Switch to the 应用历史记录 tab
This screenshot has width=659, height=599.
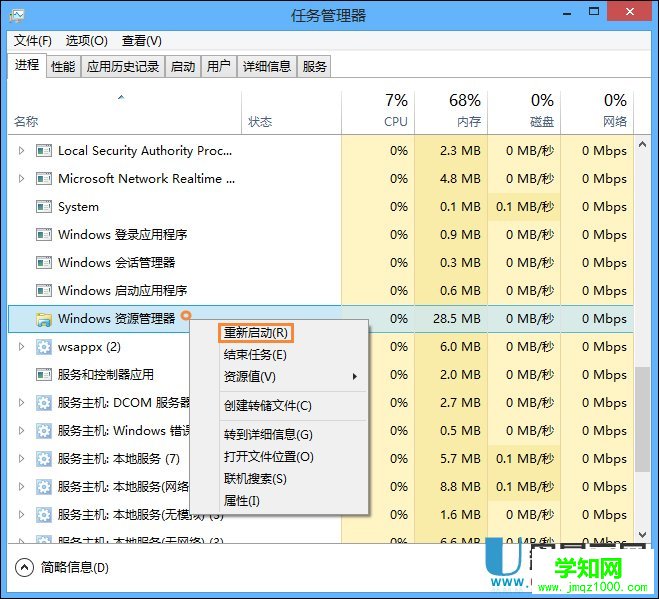(x=123, y=66)
